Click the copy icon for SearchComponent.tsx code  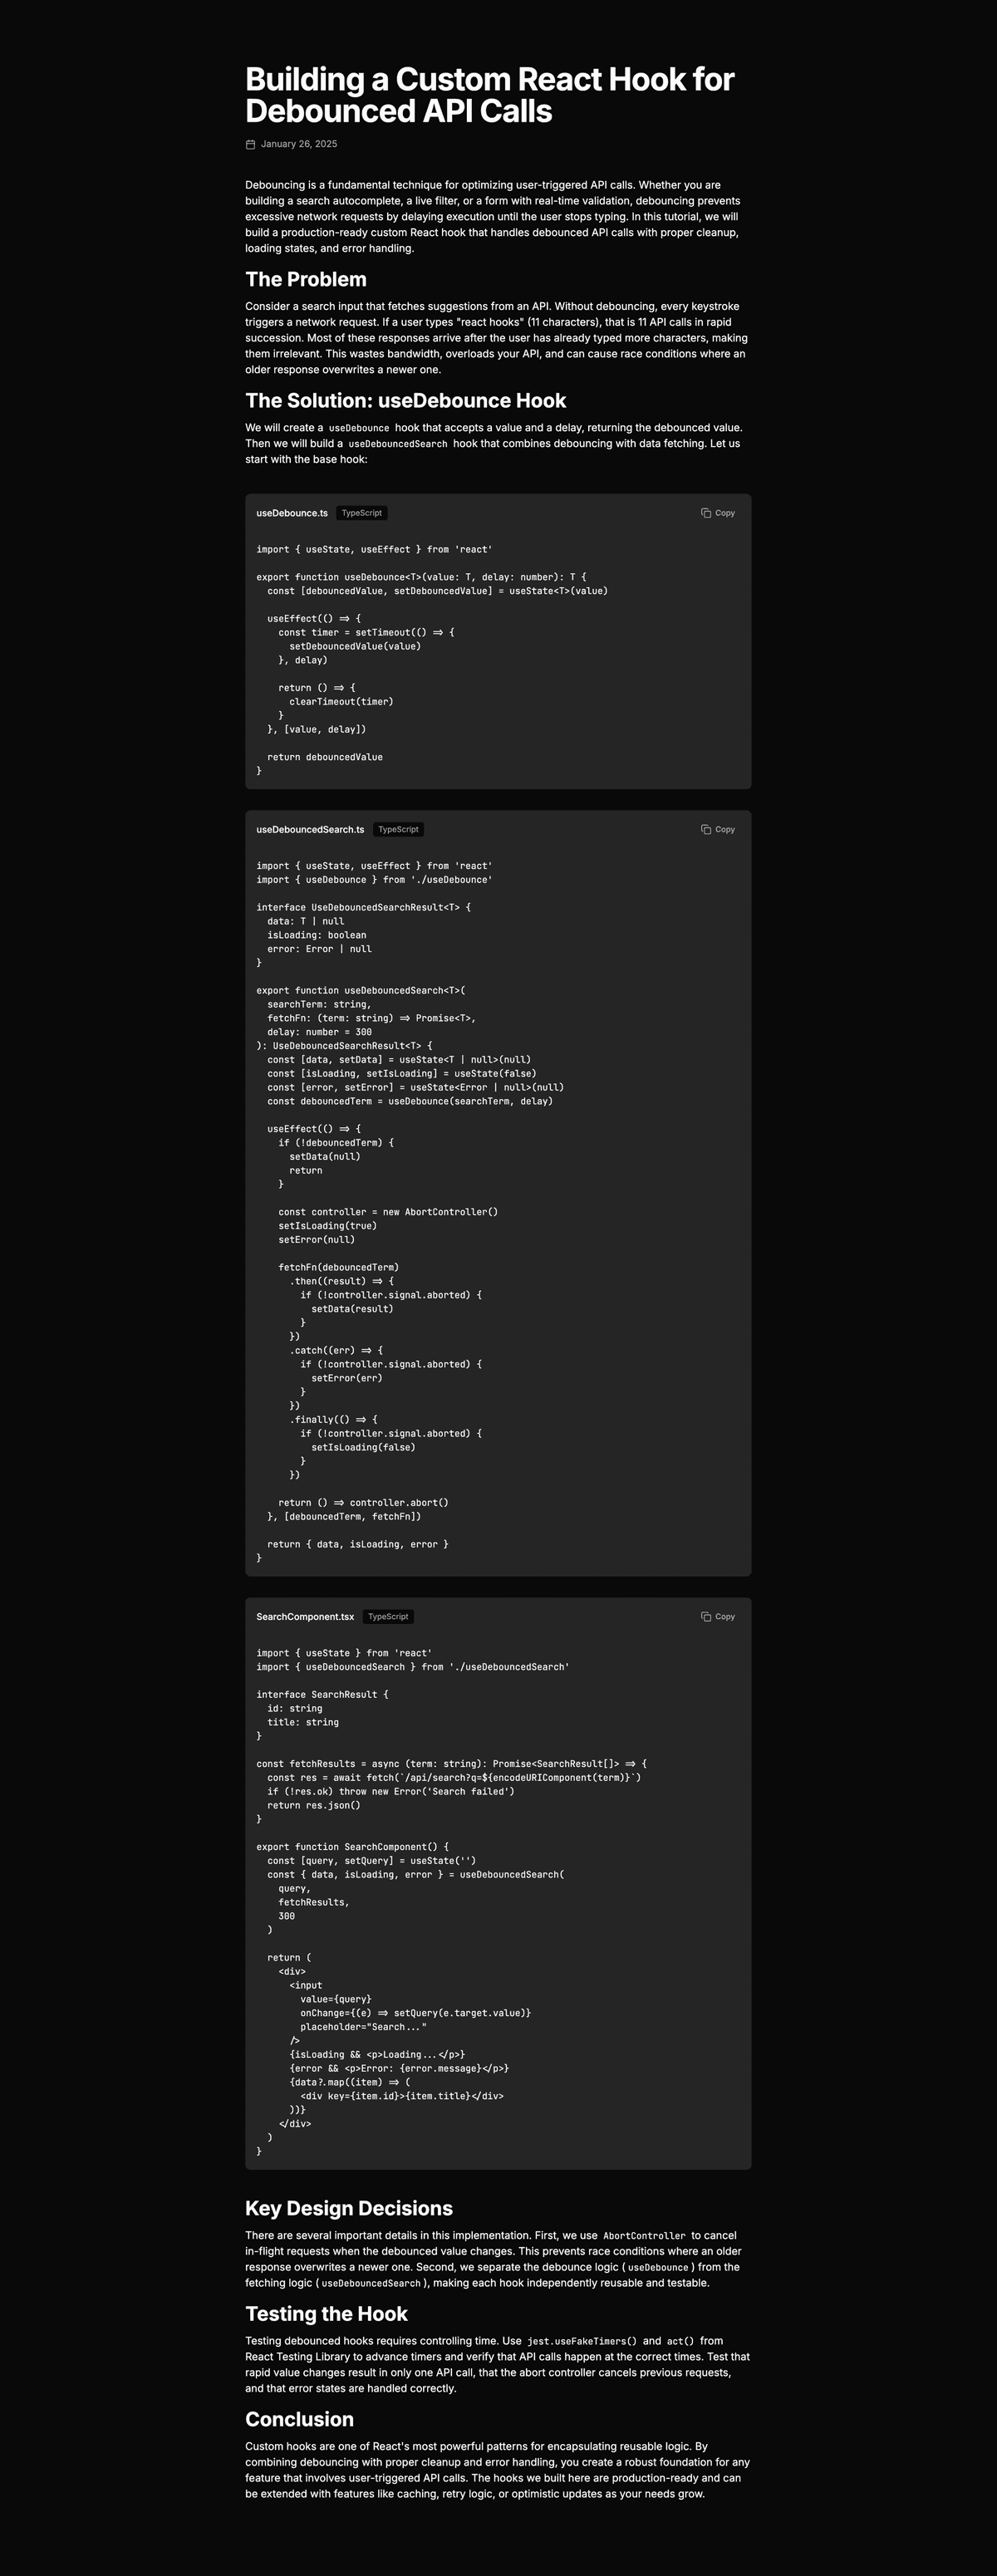pyautogui.click(x=706, y=1616)
